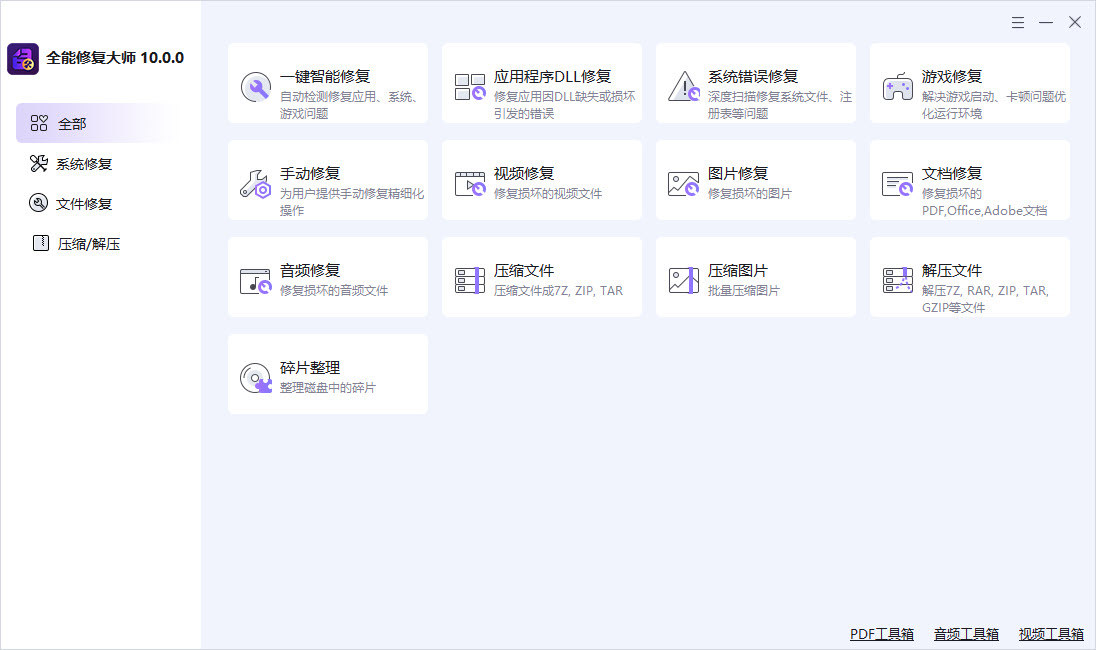Click description 修复损坏的视频文件
The image size is (1096, 650).
click(x=548, y=194)
